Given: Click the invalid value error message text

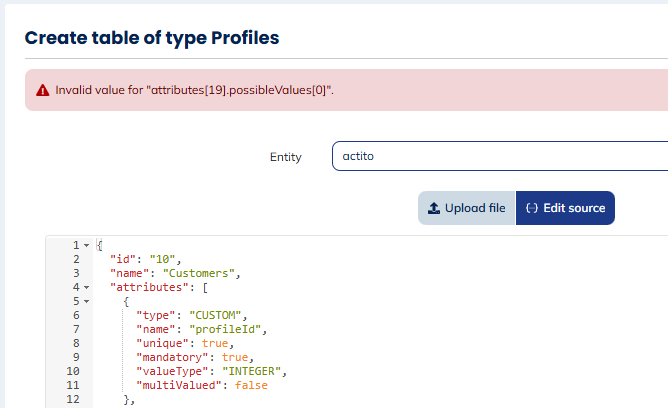Looking at the screenshot, I should (x=194, y=90).
